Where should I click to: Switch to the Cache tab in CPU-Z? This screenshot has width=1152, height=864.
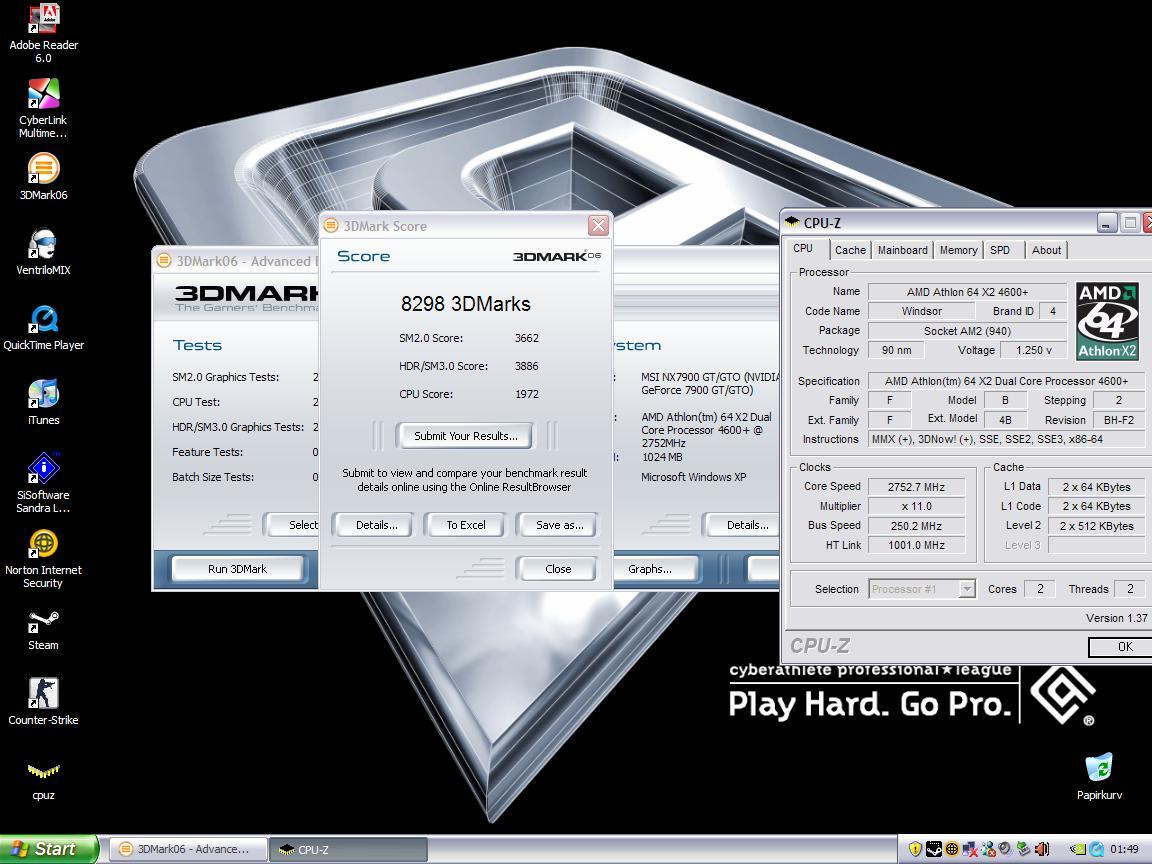850,250
